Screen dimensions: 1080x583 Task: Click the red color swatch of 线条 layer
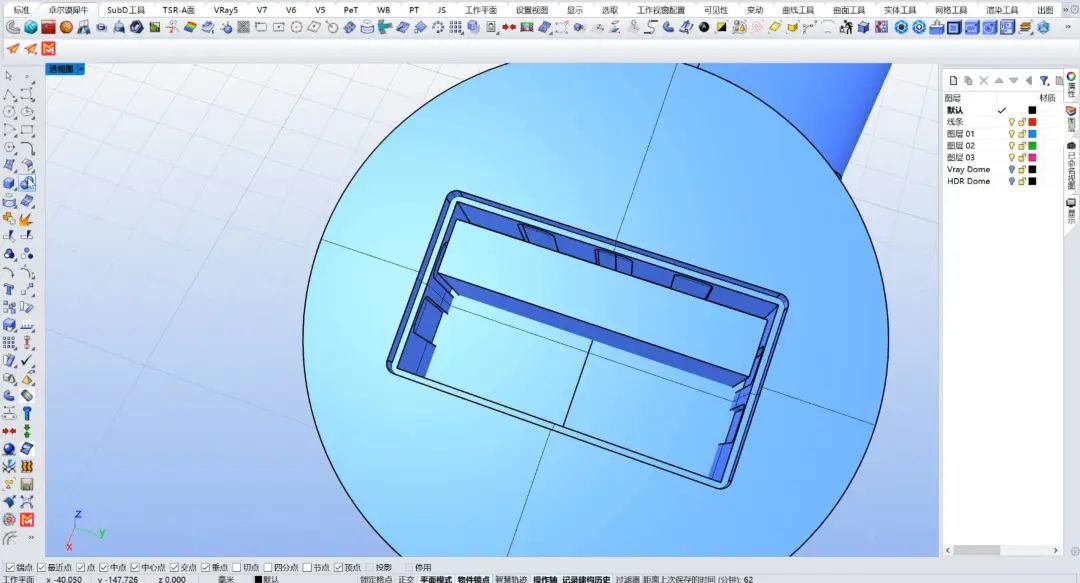pos(1032,122)
